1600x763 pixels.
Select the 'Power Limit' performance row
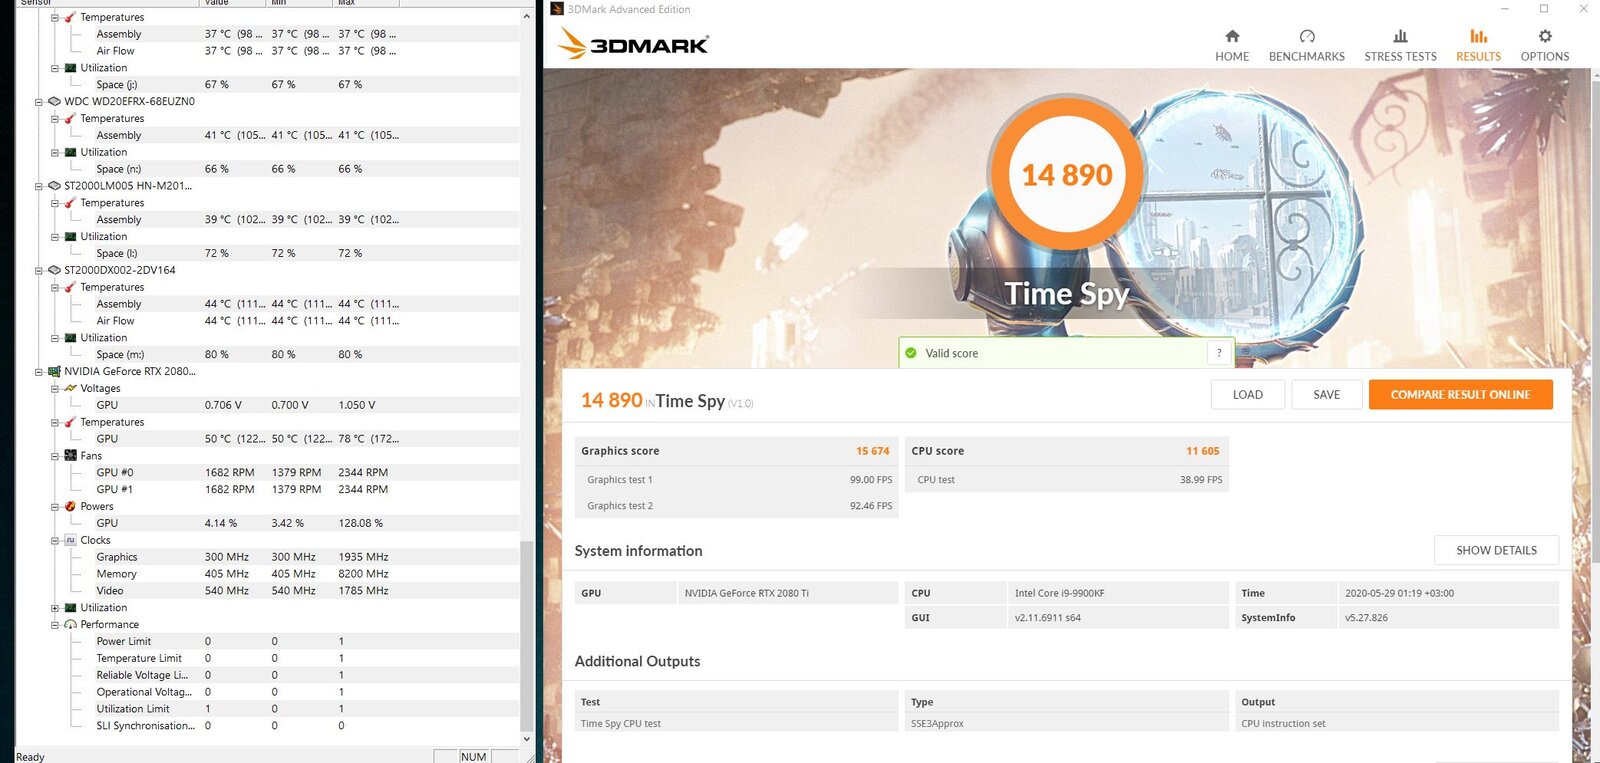pos(267,641)
